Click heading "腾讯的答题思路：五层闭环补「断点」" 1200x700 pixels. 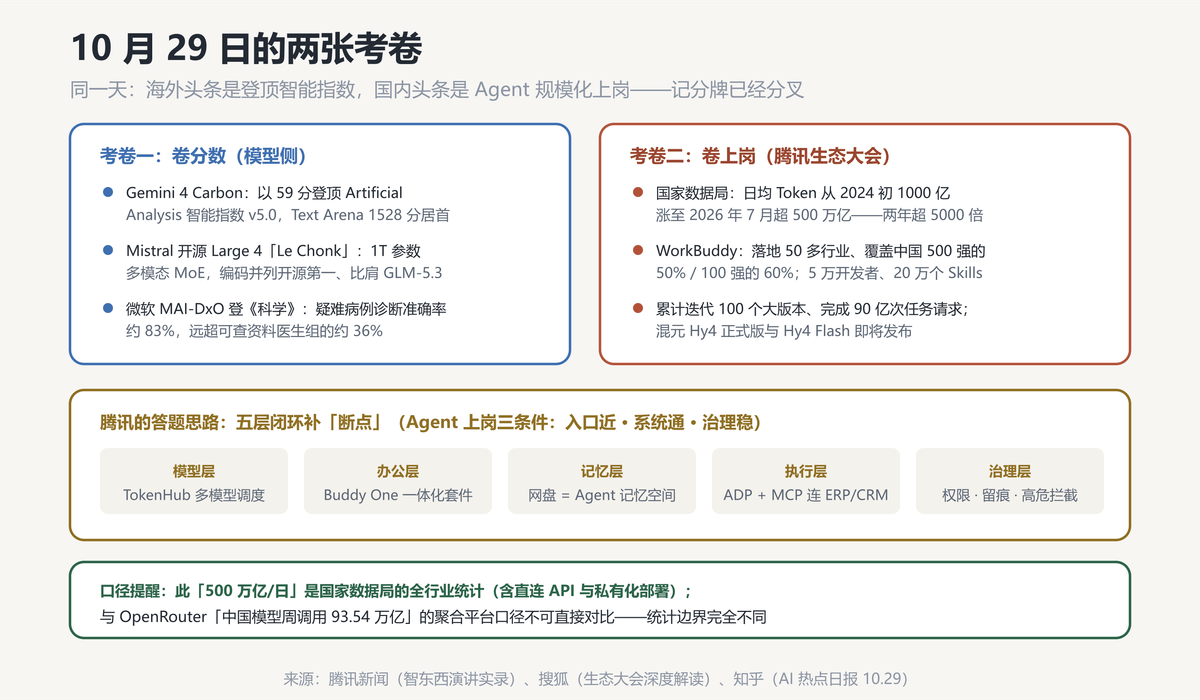[x=431, y=423]
